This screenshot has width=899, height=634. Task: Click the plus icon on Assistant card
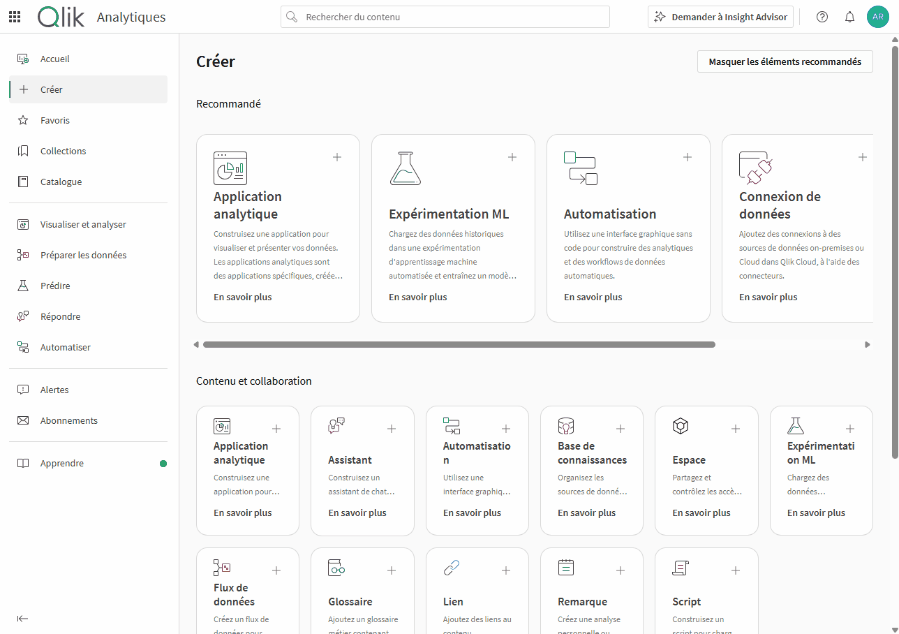[391, 428]
